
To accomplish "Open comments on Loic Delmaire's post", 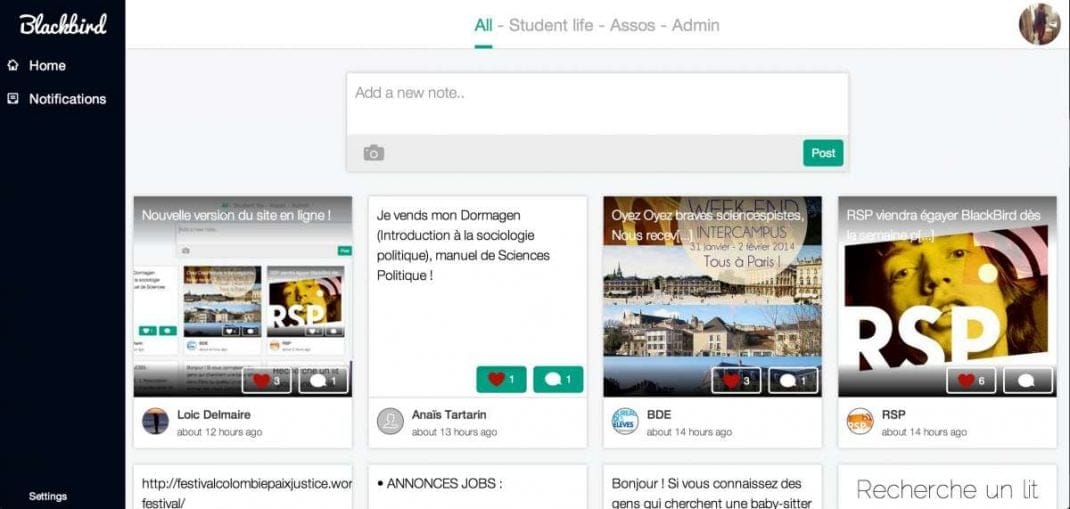I will click(x=324, y=381).
